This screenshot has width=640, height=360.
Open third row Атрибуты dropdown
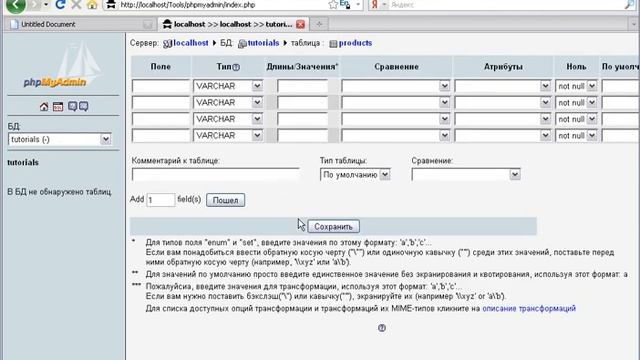pos(502,119)
